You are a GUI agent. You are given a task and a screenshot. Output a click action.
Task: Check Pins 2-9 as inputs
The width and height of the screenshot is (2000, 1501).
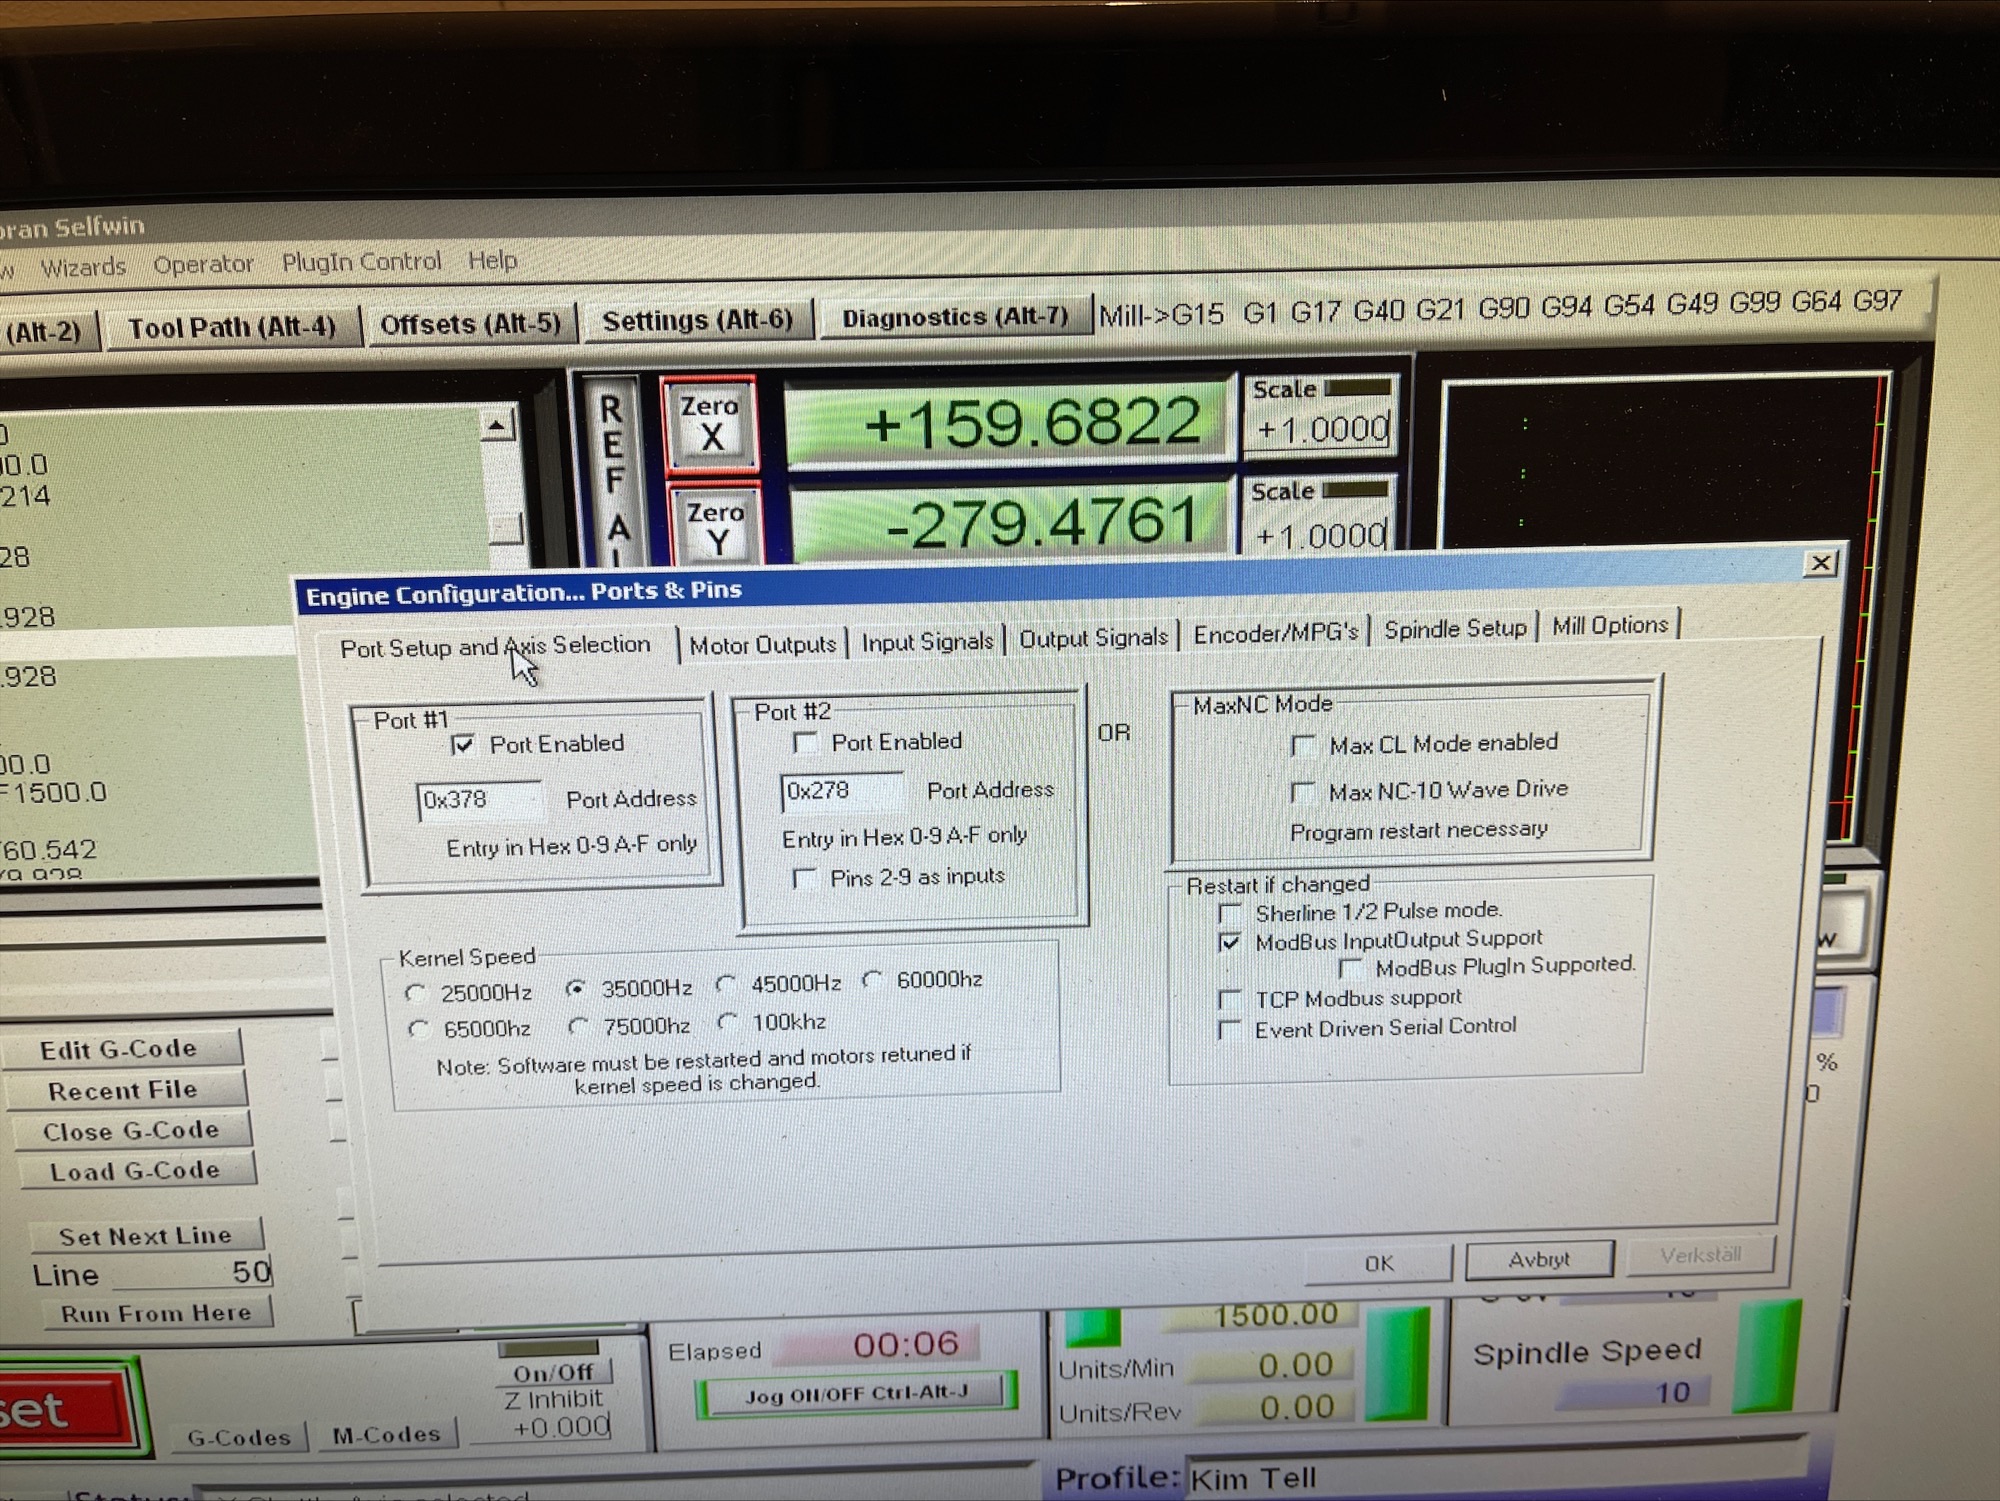point(804,879)
